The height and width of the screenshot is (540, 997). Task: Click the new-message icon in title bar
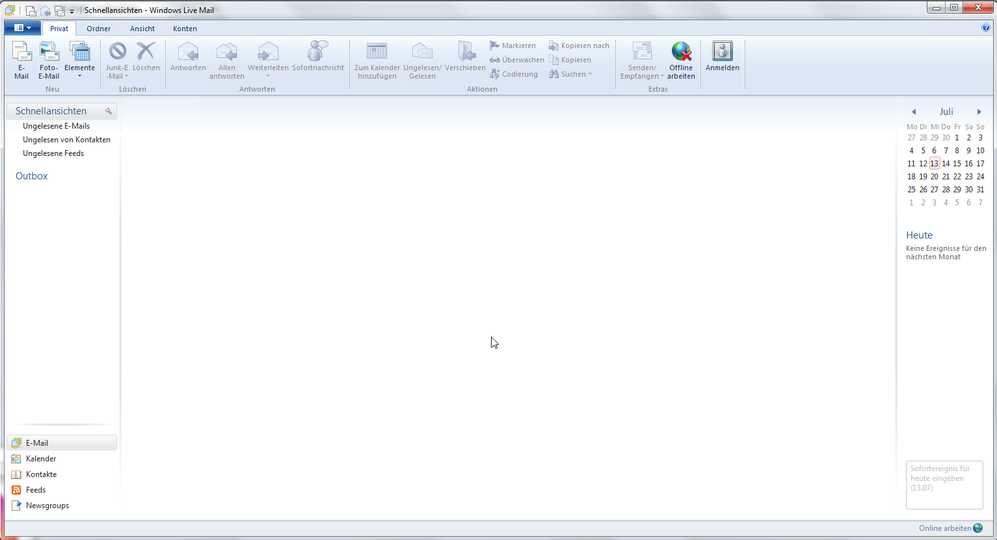click(x=31, y=11)
